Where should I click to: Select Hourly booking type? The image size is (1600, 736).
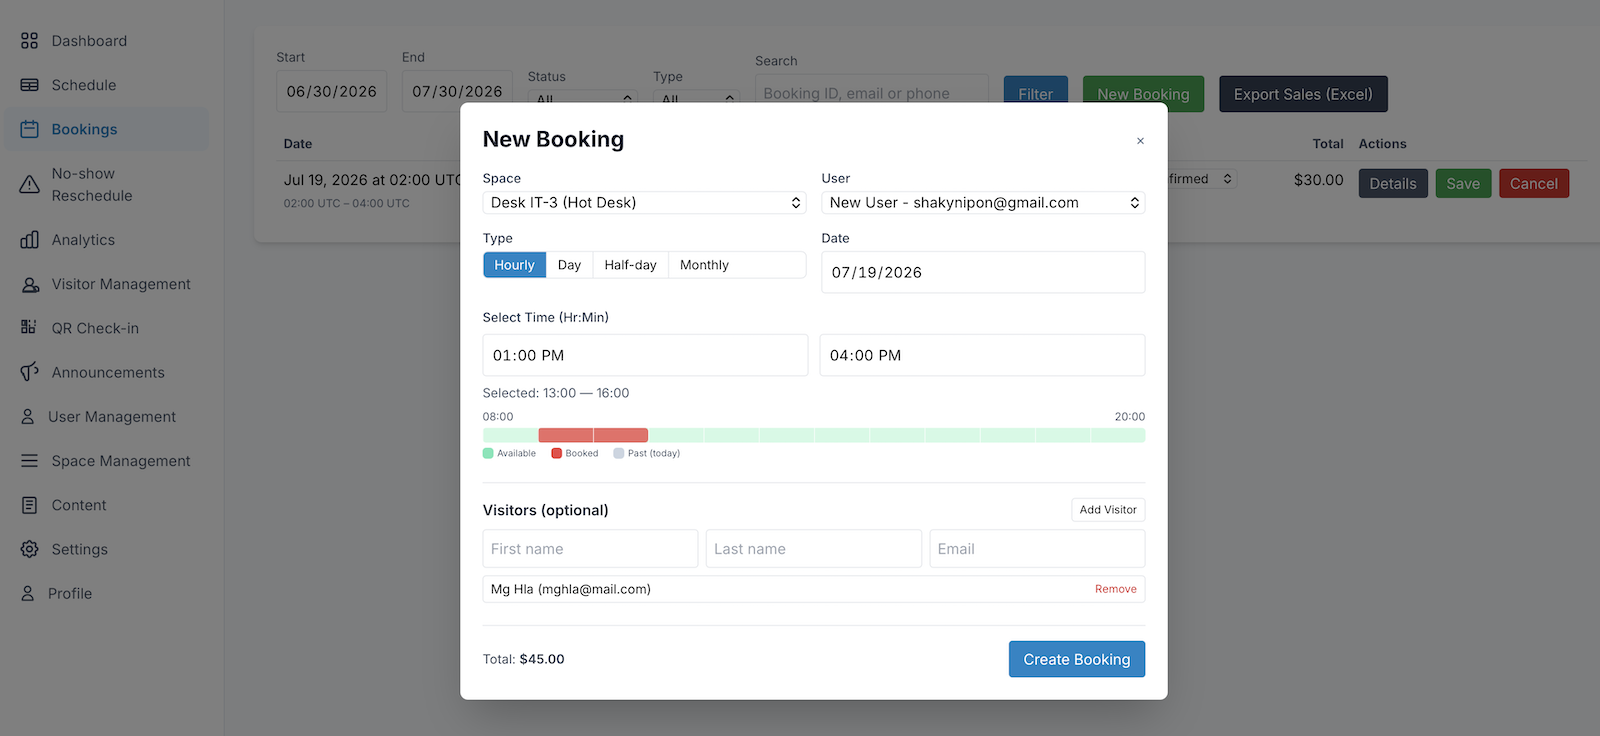[x=514, y=265]
